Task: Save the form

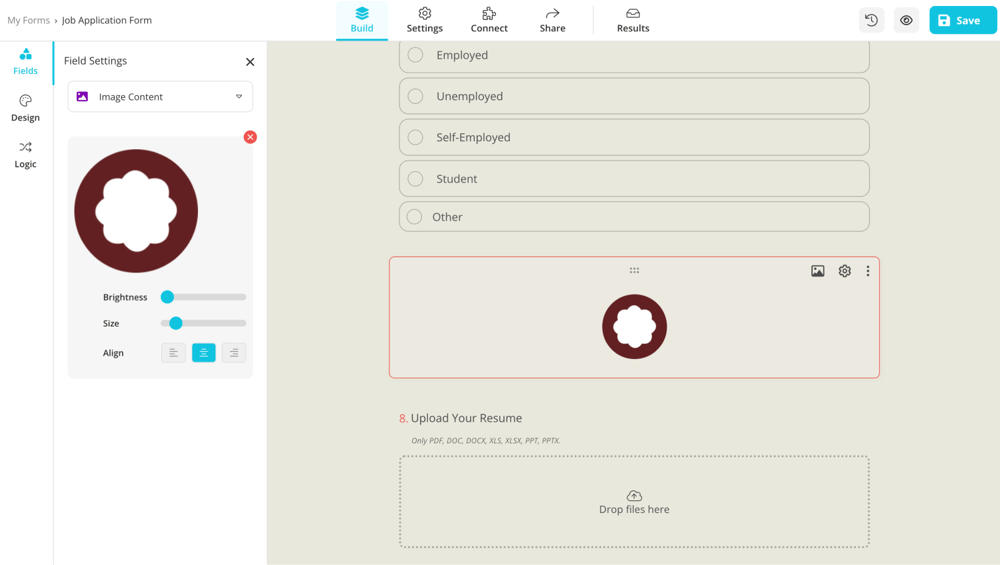Action: (x=962, y=20)
